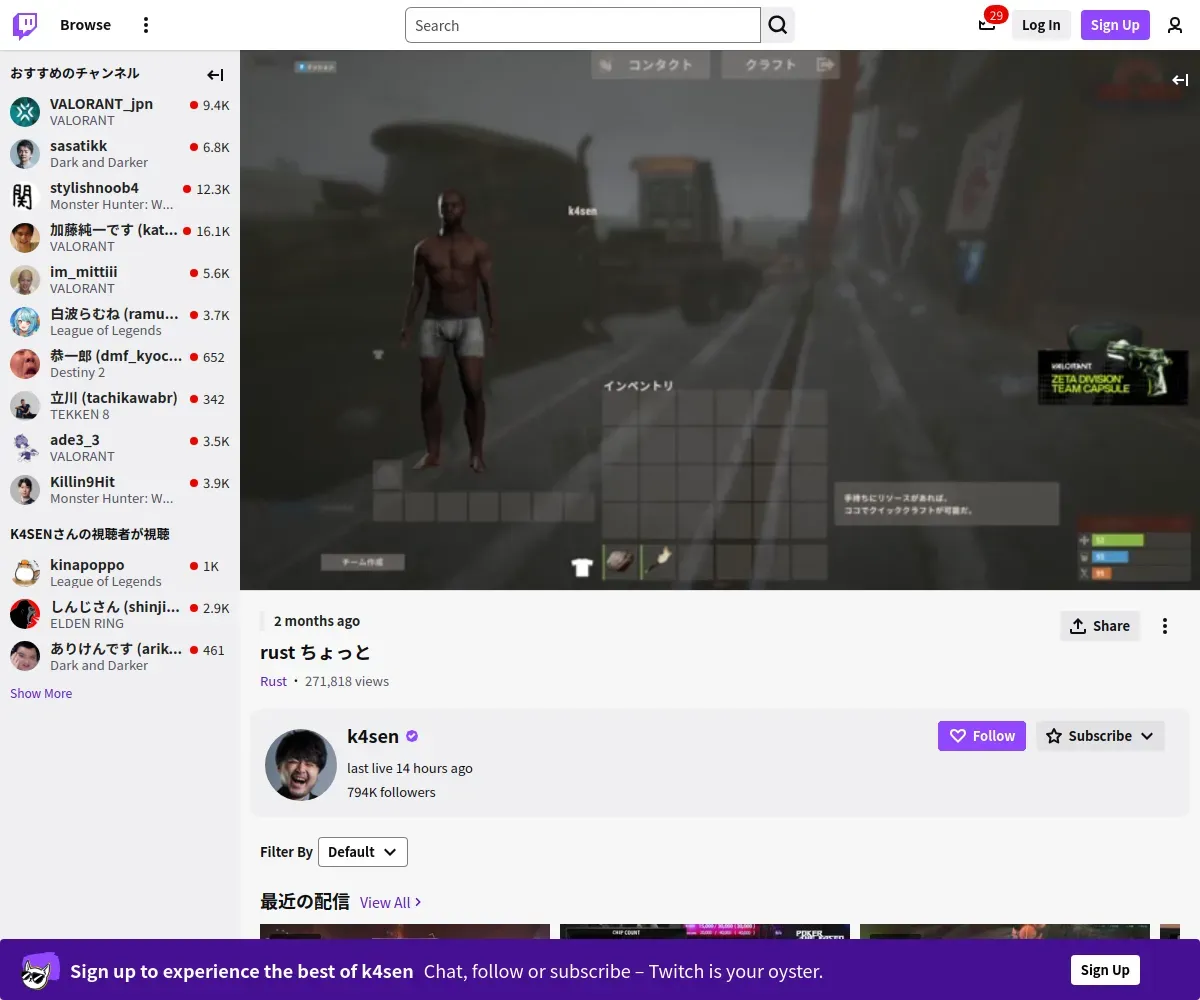Click the K4SENさんの視聴者が視聴 heading

pos(90,534)
